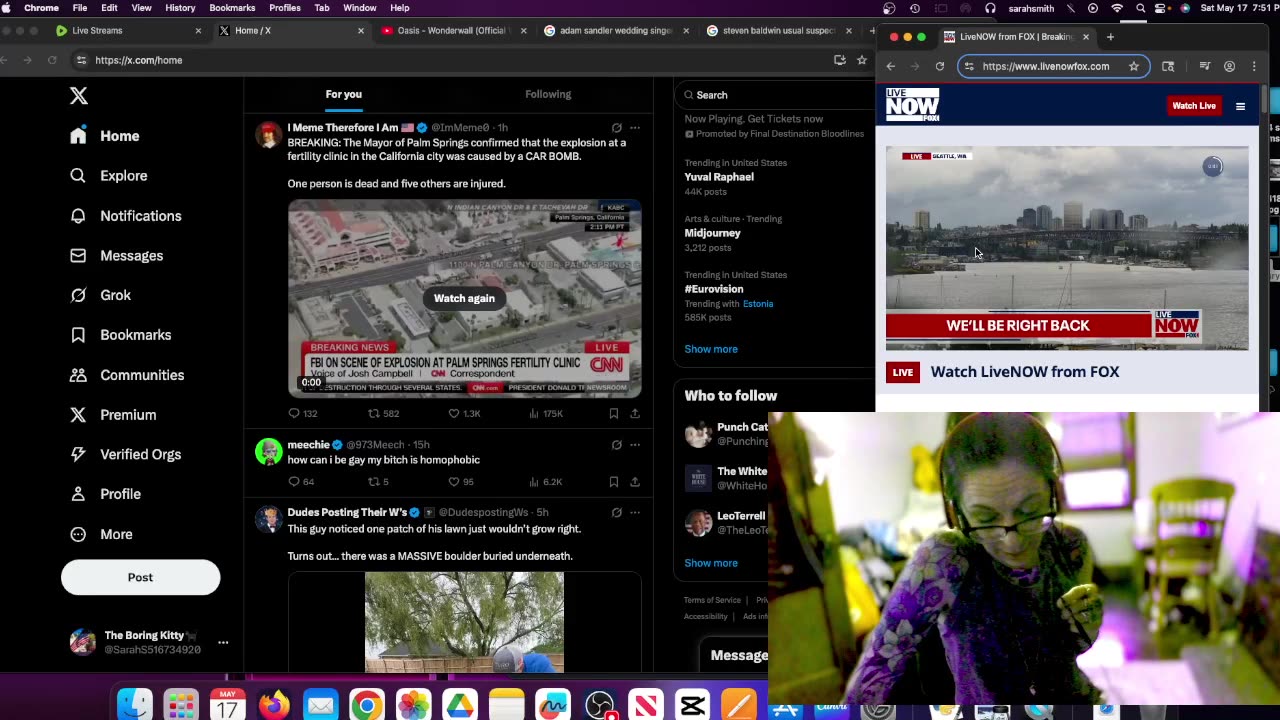Screen dimensions: 1280x720
Task: Open more options on Dudes Posting Their W's post
Action: [x=635, y=513]
